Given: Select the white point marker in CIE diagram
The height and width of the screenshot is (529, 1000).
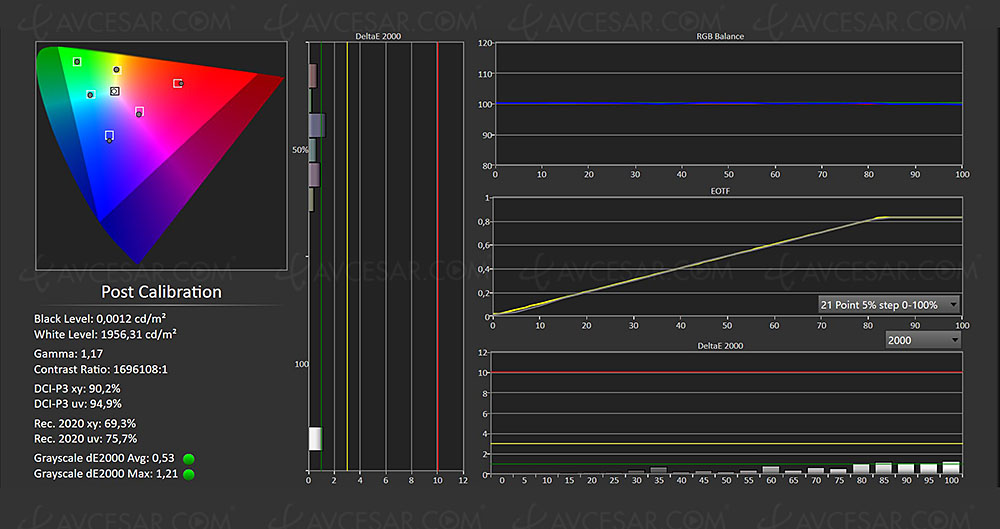Looking at the screenshot, I should click(115, 91).
